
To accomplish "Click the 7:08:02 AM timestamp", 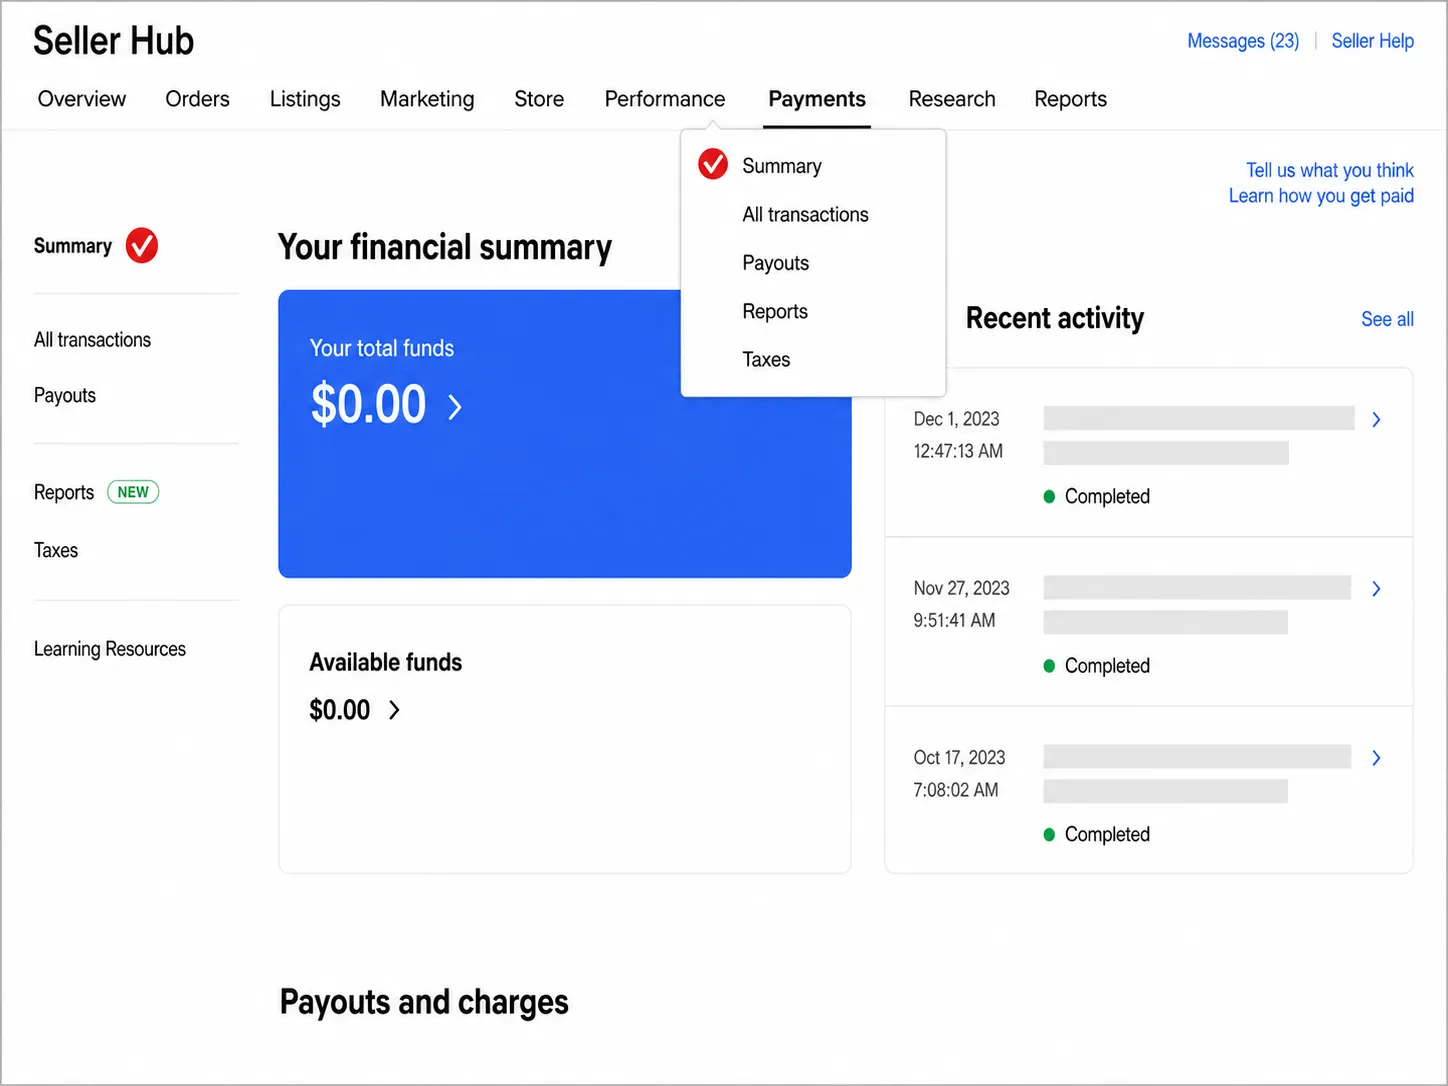I will 955,789.
